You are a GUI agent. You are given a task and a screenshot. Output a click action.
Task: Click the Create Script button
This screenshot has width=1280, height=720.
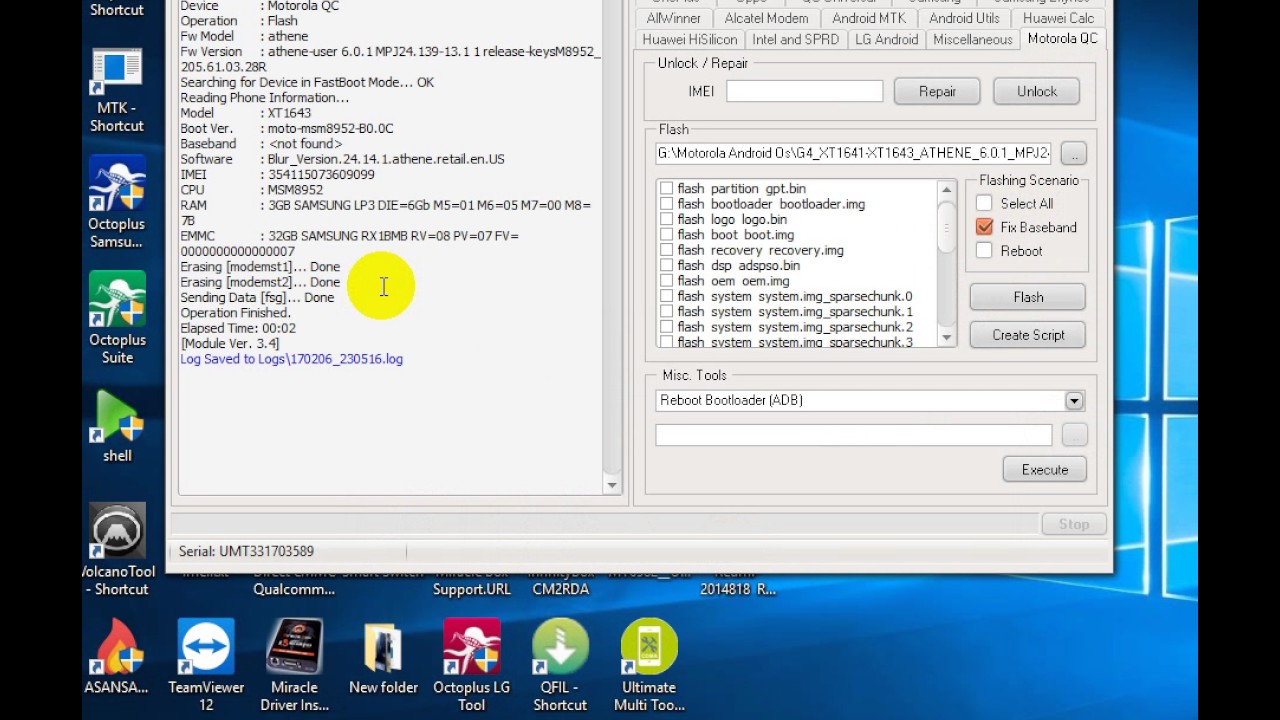pos(1028,335)
